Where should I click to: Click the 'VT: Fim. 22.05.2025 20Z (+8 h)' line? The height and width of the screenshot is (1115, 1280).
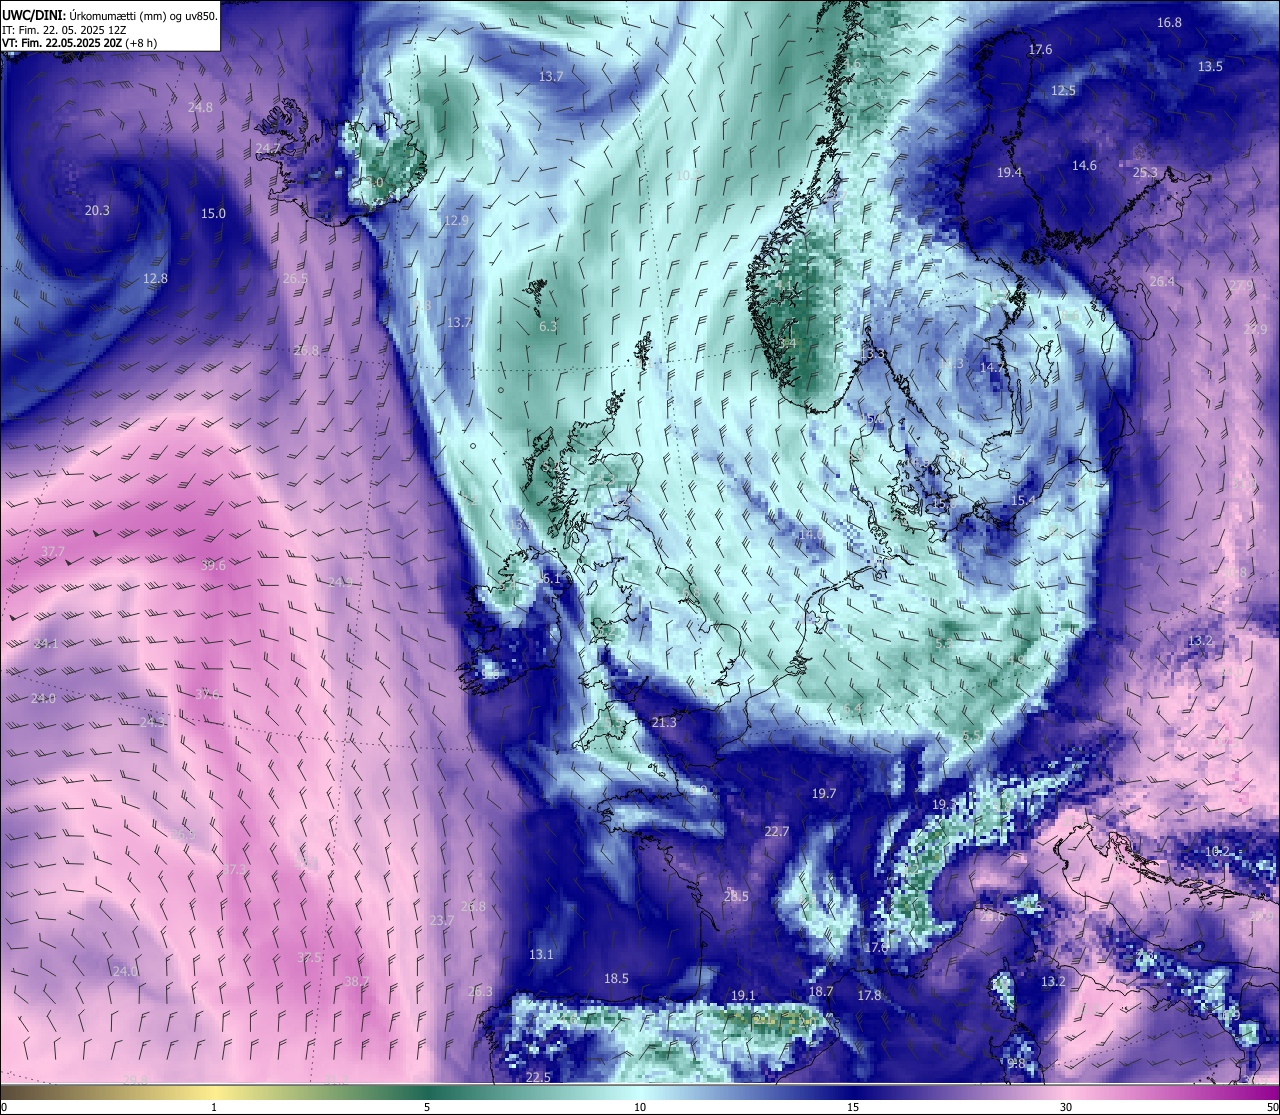pyautogui.click(x=79, y=43)
